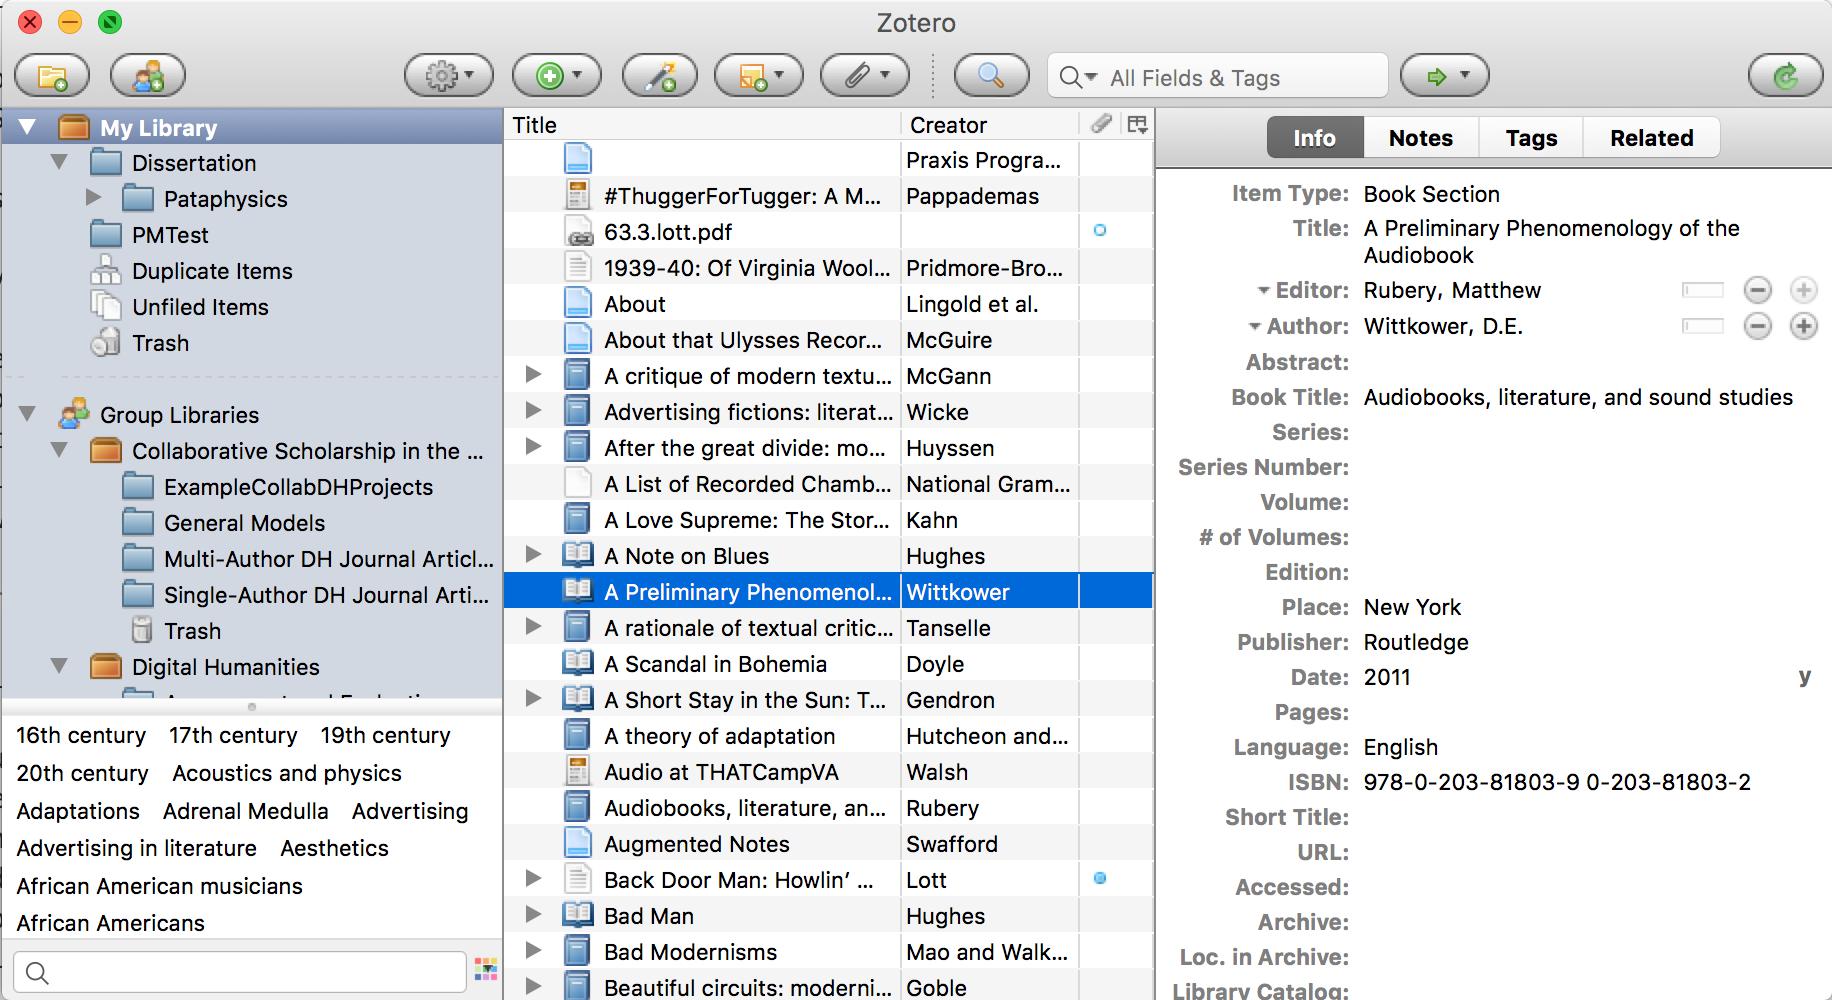1832x1000 pixels.
Task: Click the New Group library icon
Action: 148,77
